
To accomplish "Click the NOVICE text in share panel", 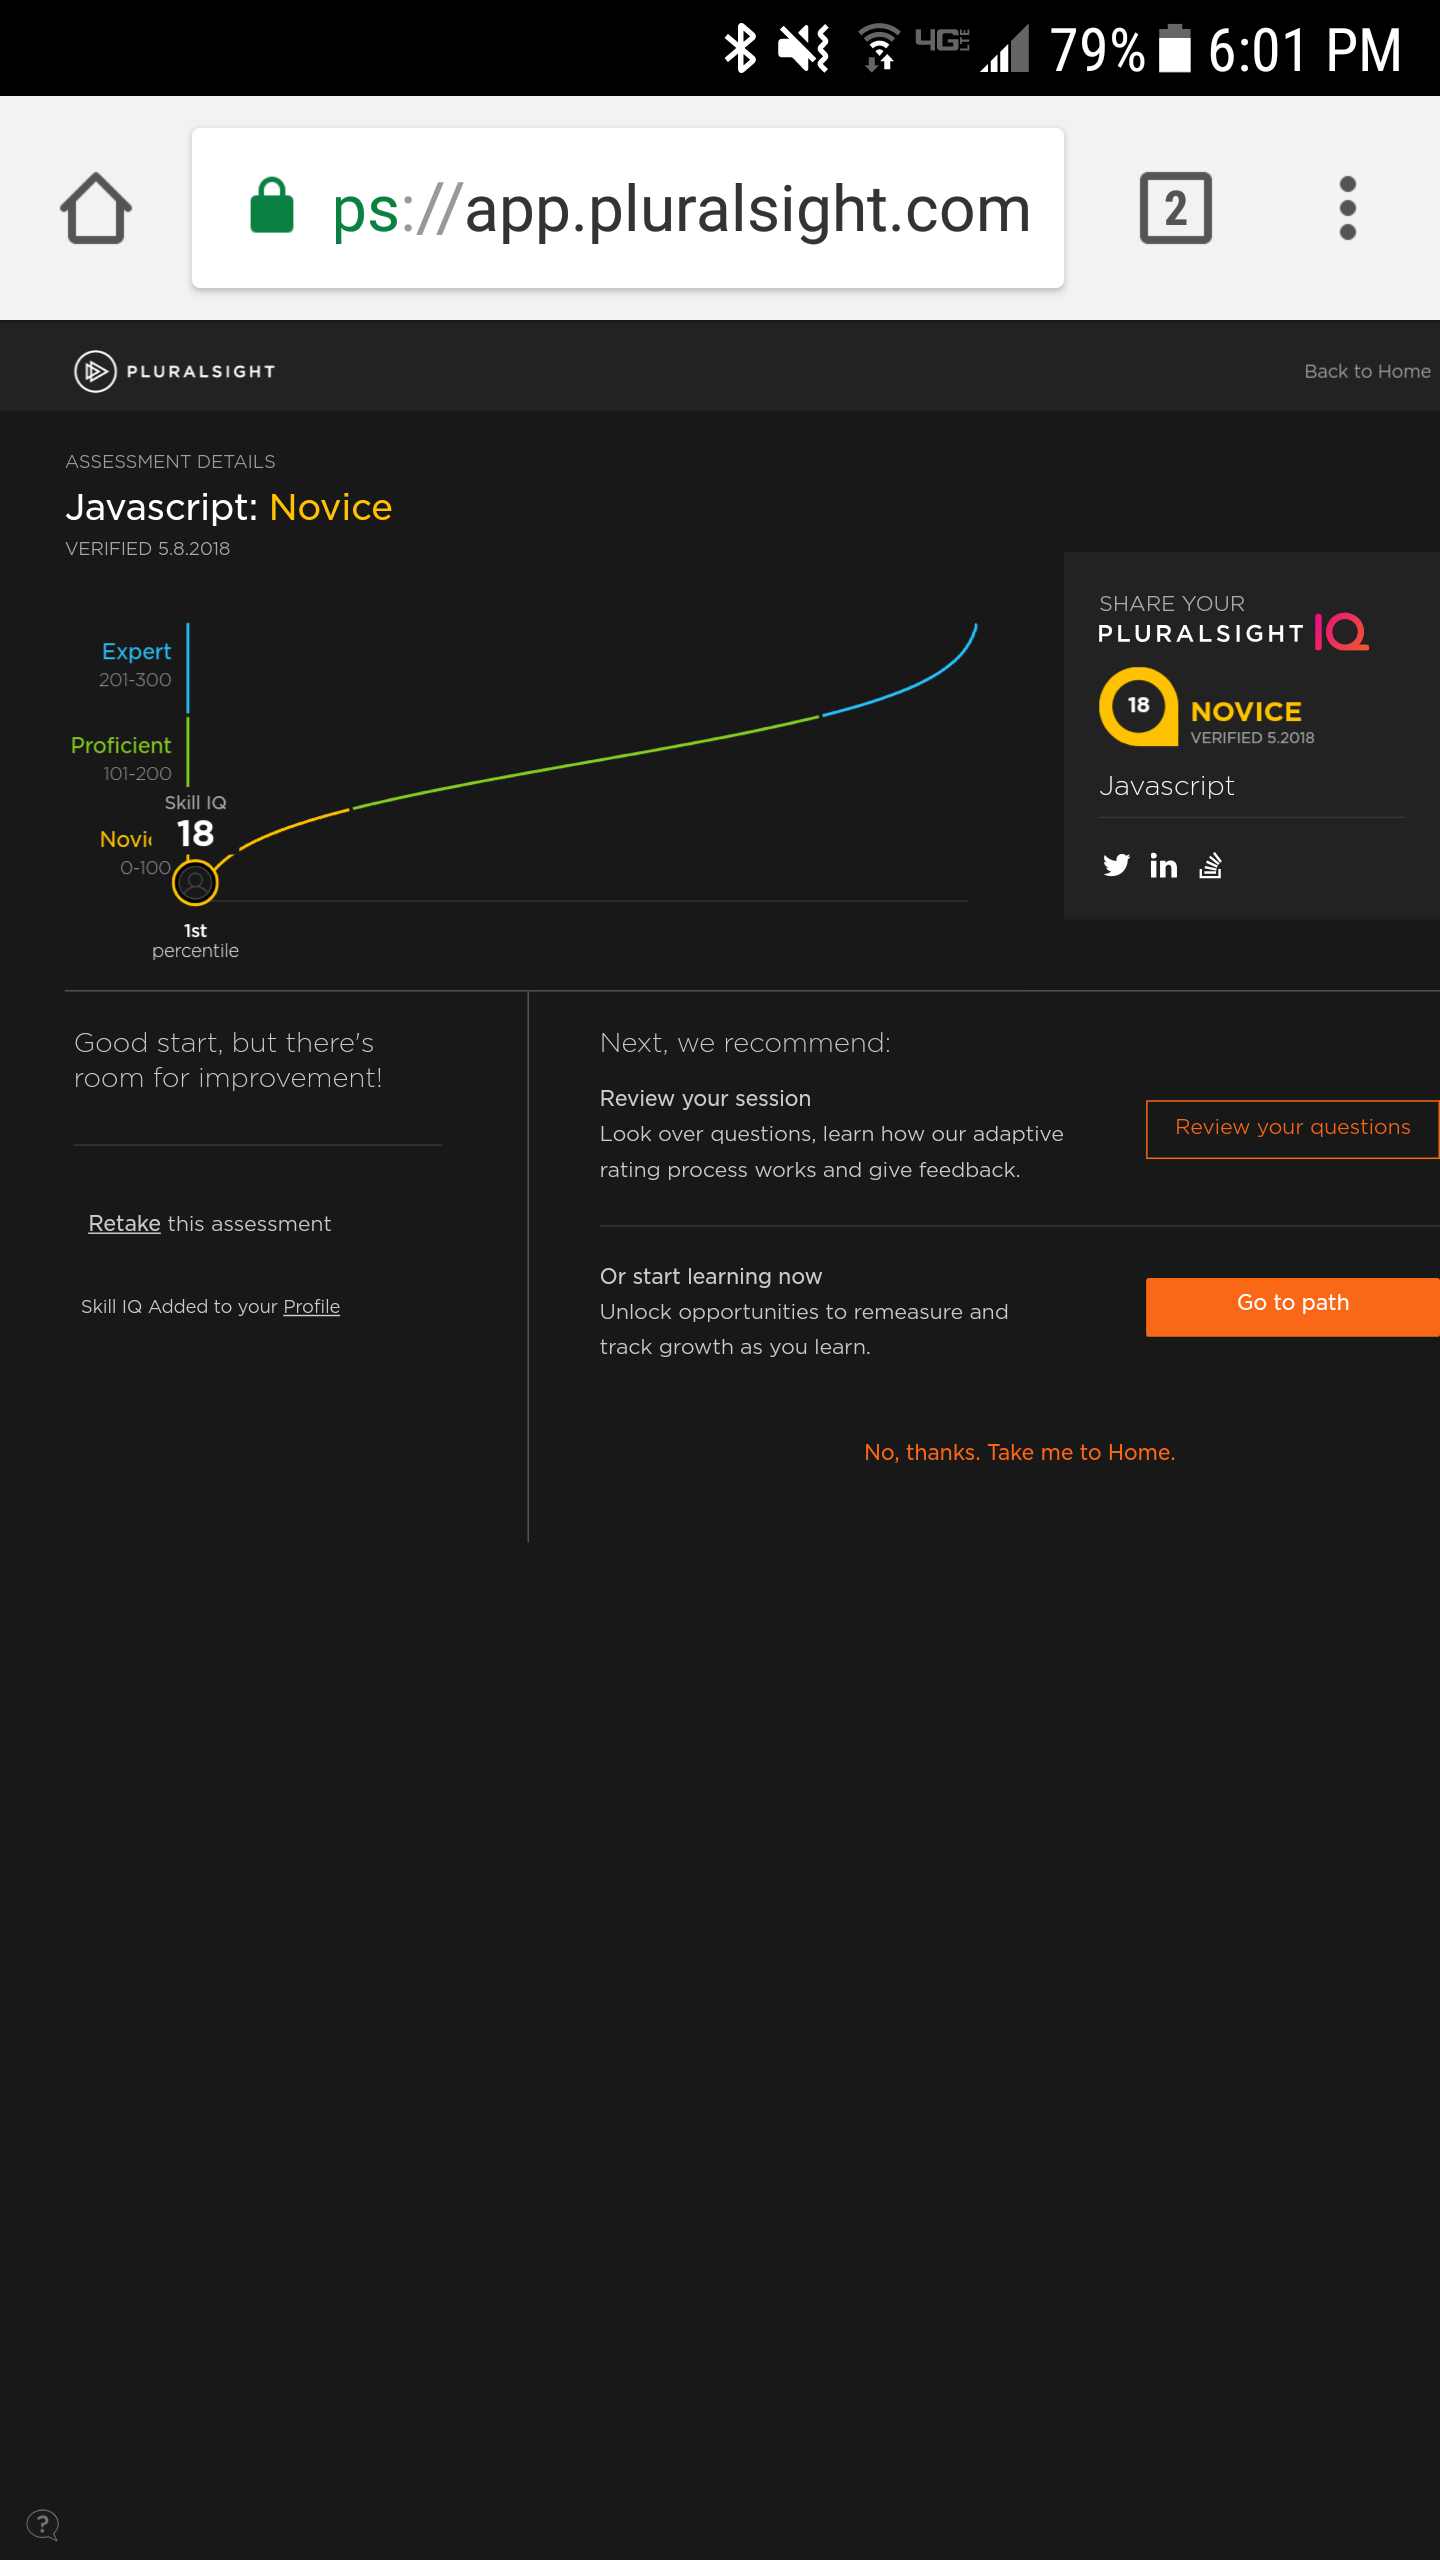I will click(x=1246, y=711).
